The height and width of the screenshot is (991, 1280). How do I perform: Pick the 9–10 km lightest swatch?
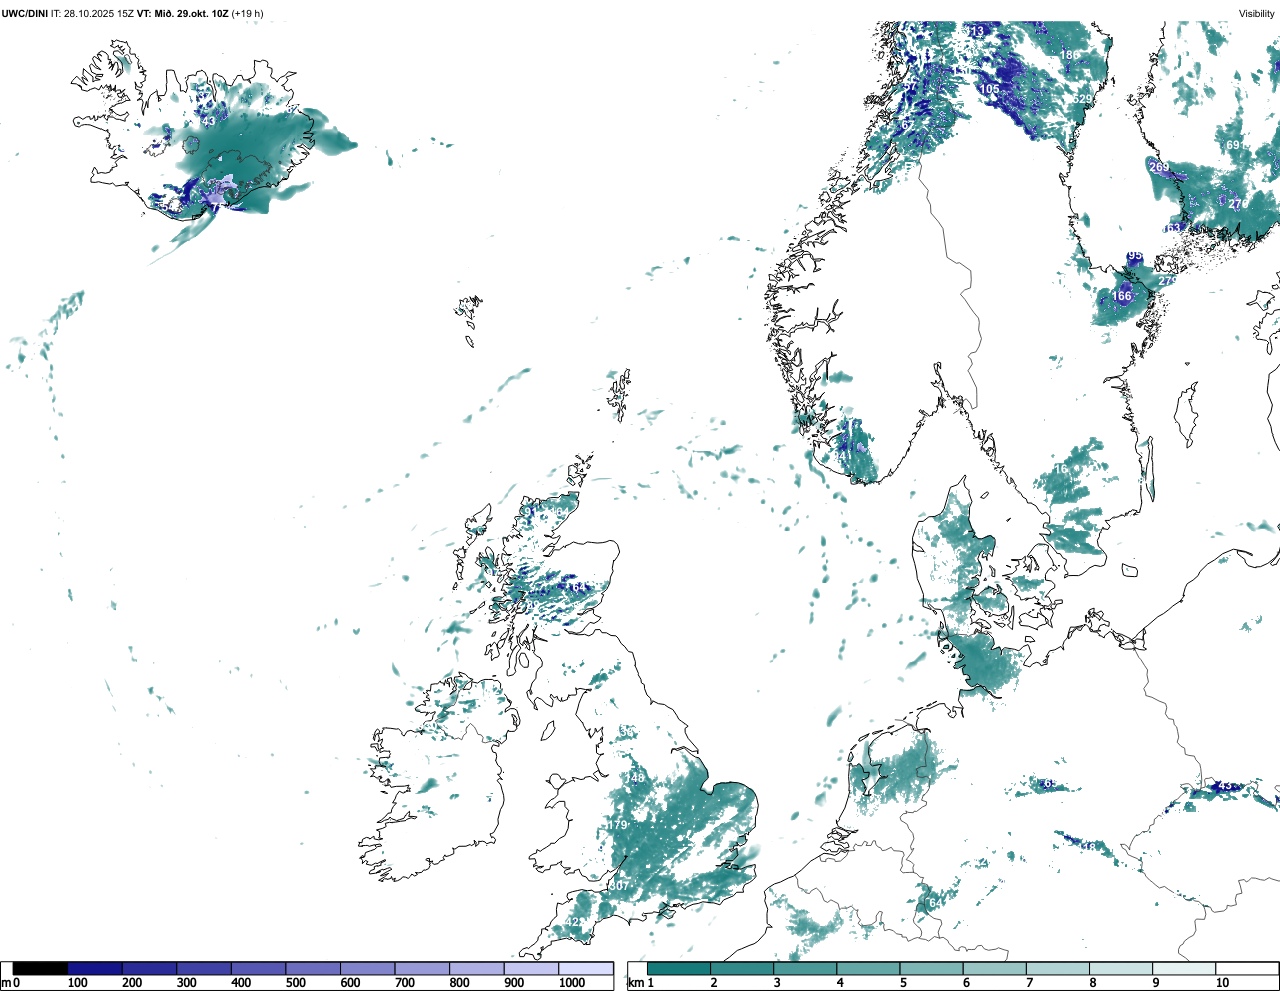(x=1183, y=969)
